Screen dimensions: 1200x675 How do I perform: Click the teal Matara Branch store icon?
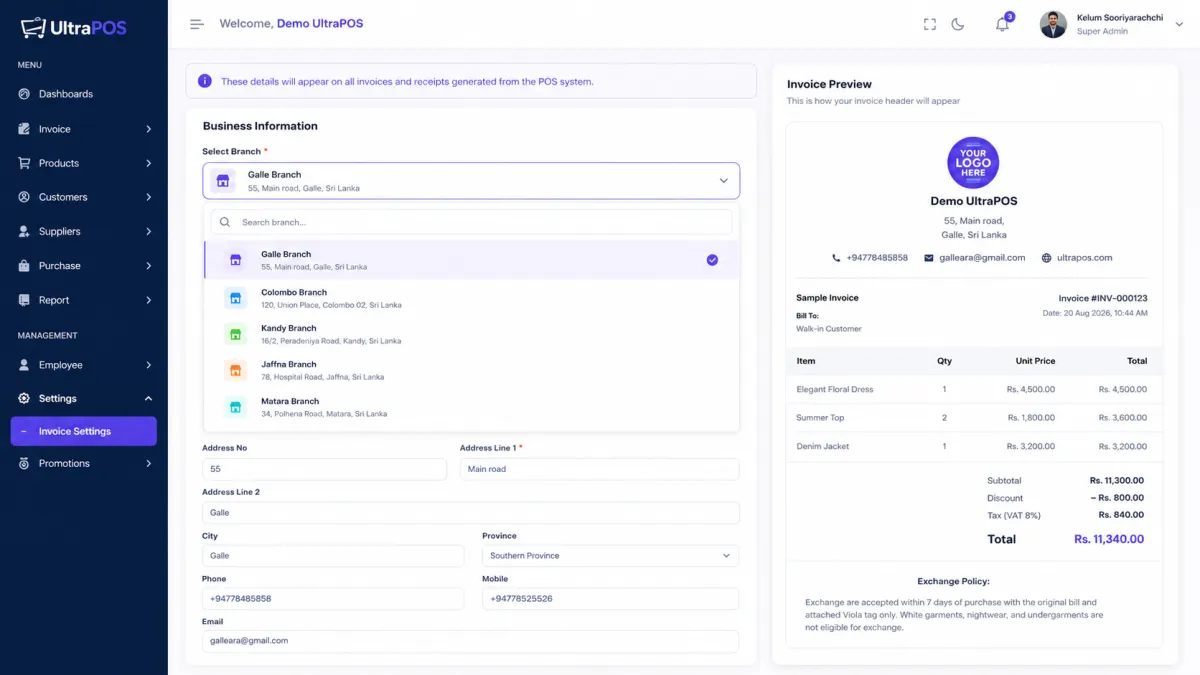(x=235, y=407)
